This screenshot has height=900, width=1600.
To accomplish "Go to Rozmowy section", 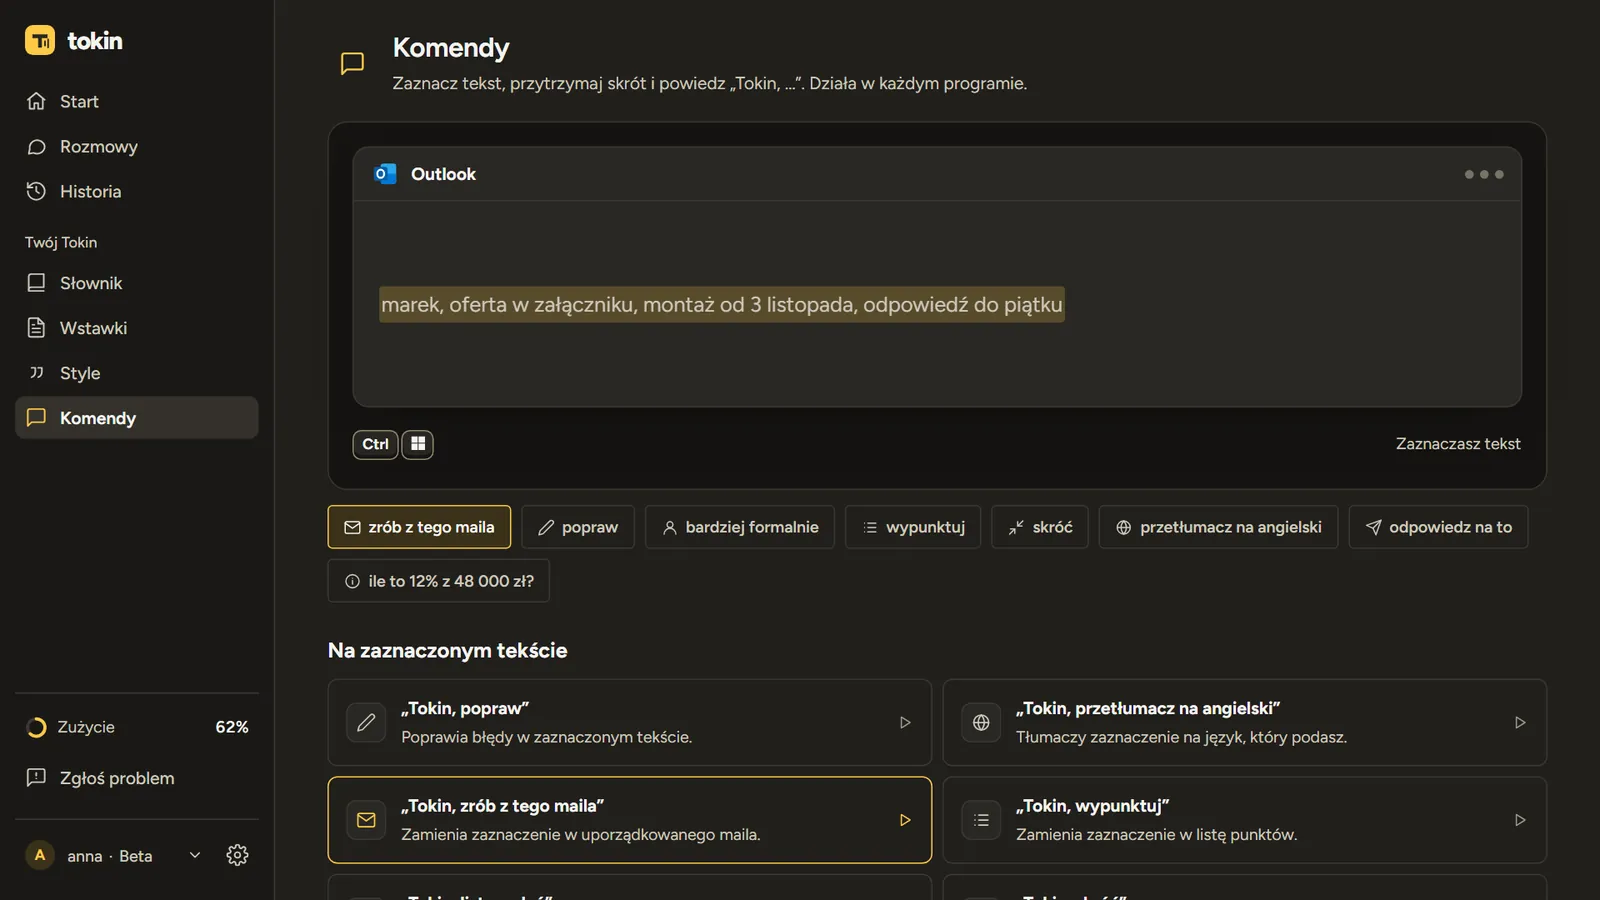I will click(136, 146).
